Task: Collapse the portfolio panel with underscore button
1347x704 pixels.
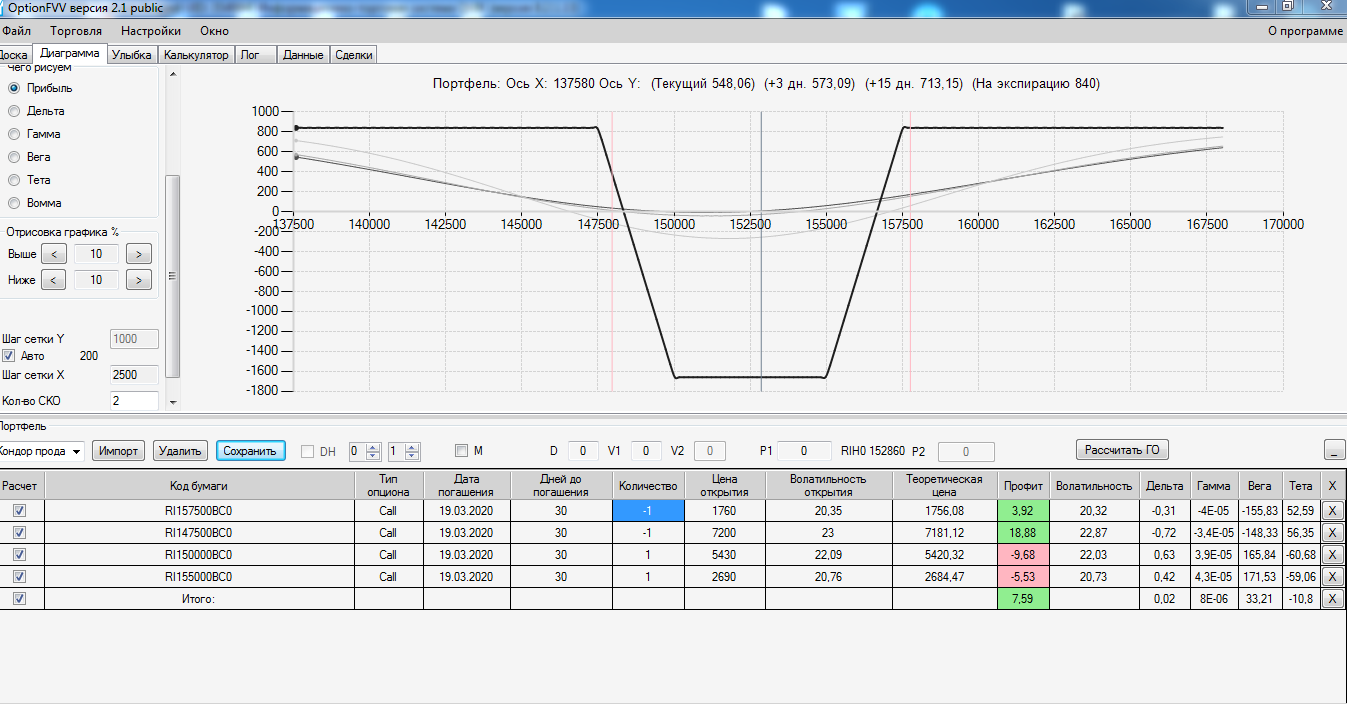Action: (x=1334, y=450)
